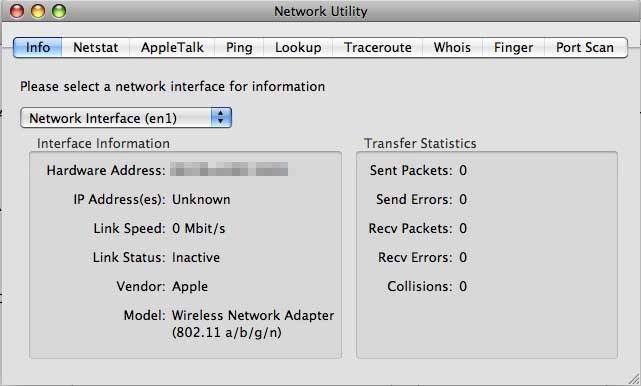The height and width of the screenshot is (386, 641).
Task: Minimize window with the yellow button
Action: 38,11
